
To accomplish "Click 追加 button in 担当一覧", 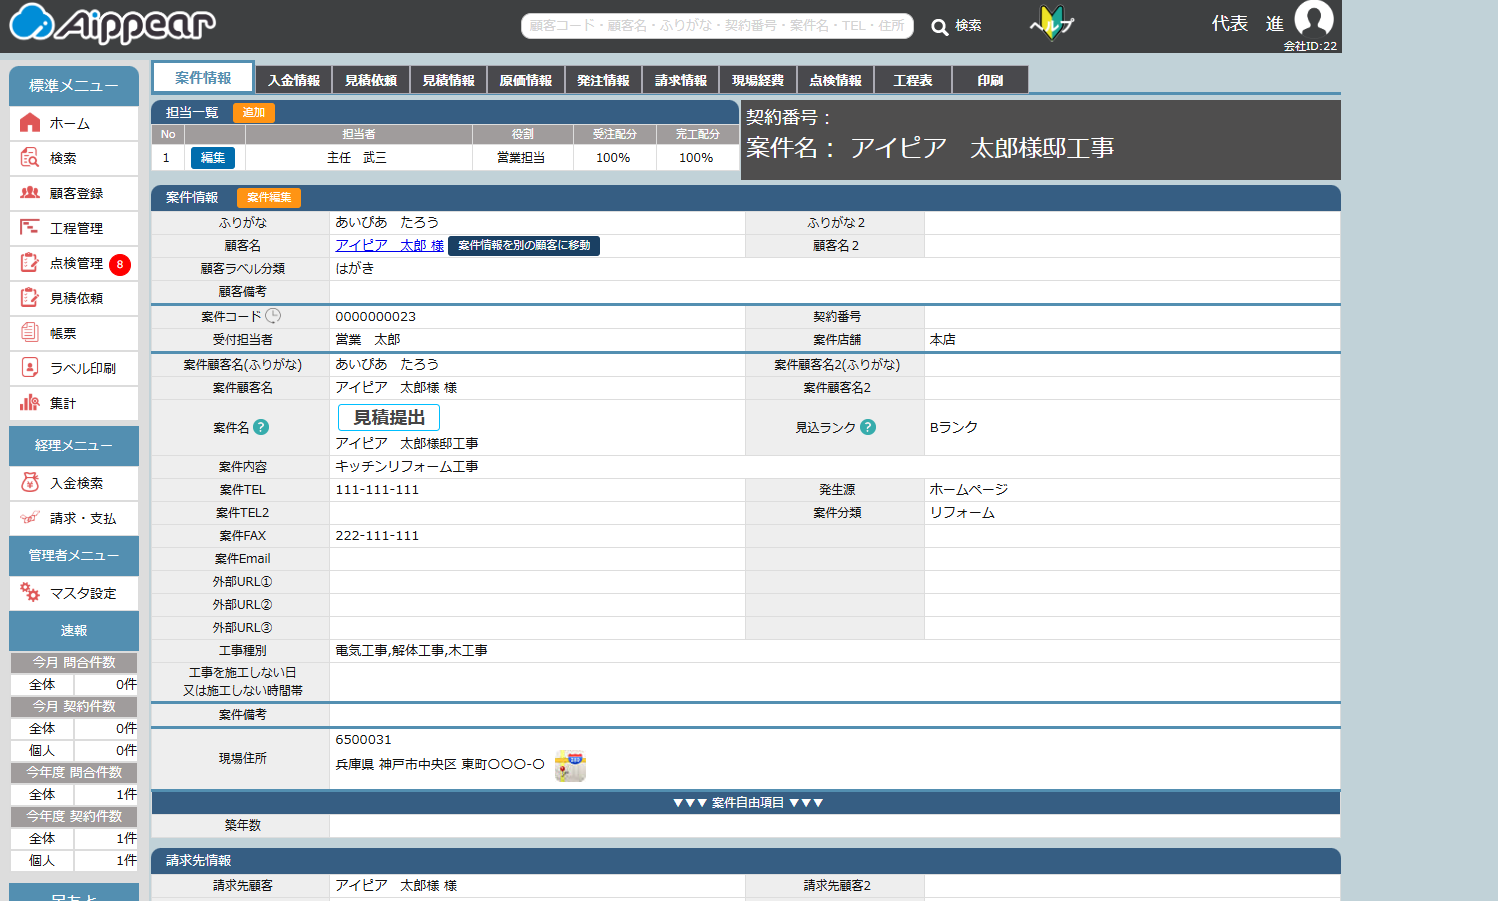I will pos(254,113).
